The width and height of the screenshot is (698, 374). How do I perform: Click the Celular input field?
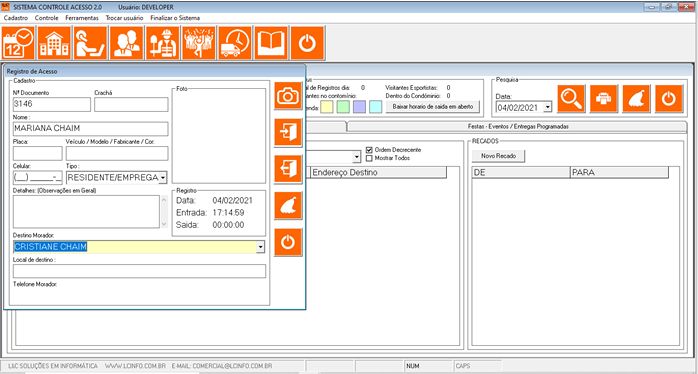click(x=37, y=178)
